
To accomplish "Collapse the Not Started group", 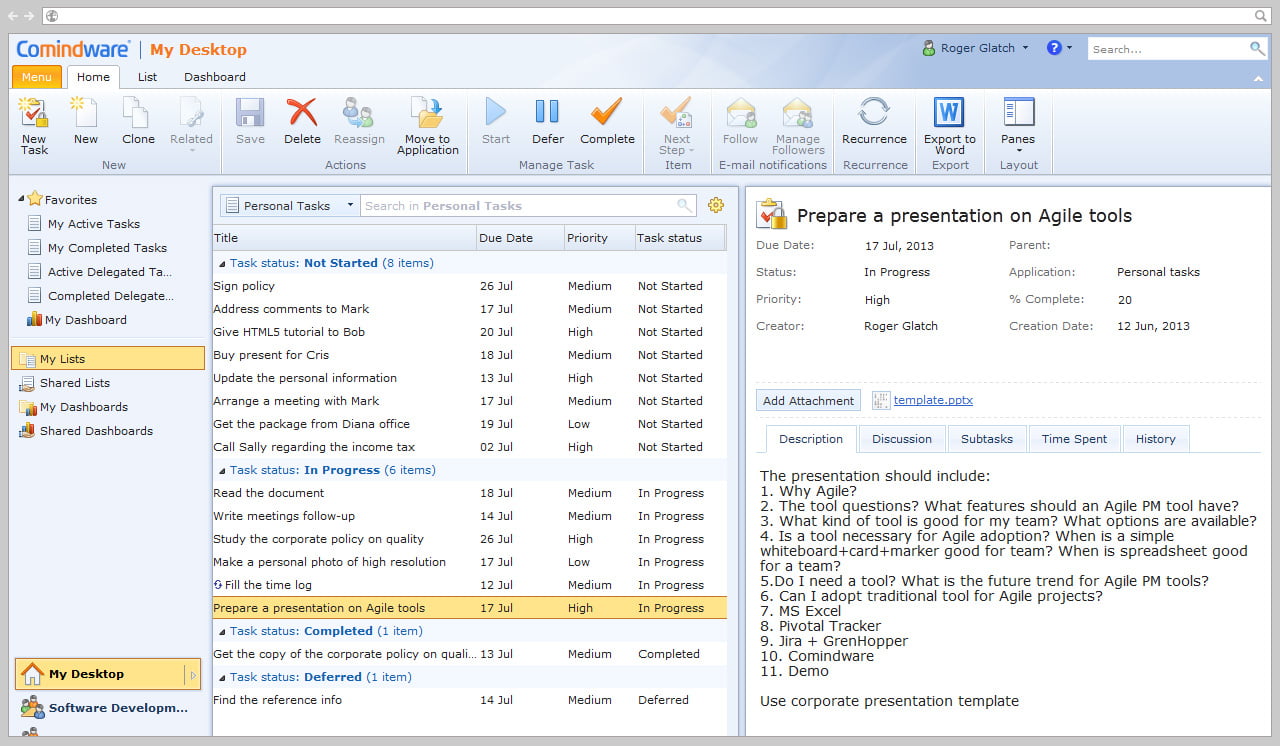I will 222,263.
